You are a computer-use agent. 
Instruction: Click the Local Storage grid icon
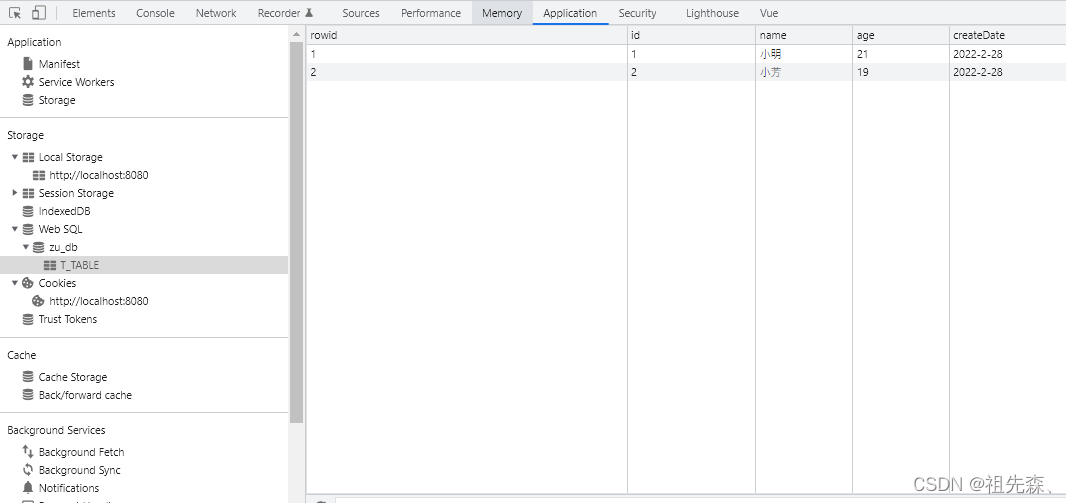pos(28,157)
